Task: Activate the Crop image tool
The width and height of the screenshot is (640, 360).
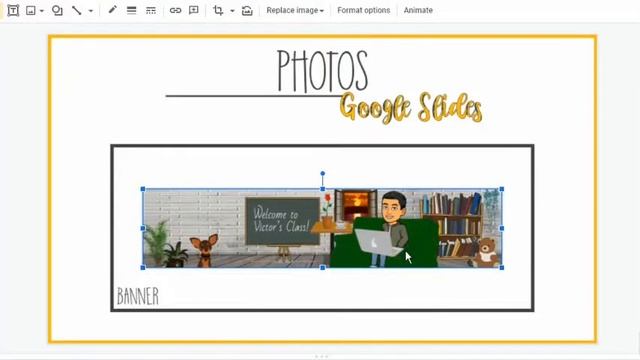Action: [x=218, y=11]
